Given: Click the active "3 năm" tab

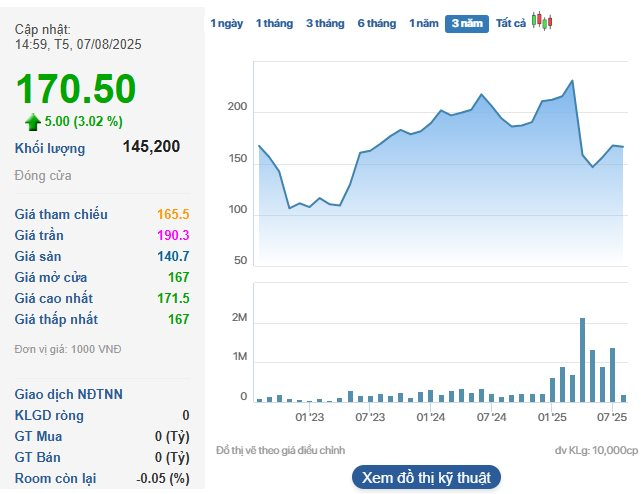Looking at the screenshot, I should pyautogui.click(x=467, y=23).
